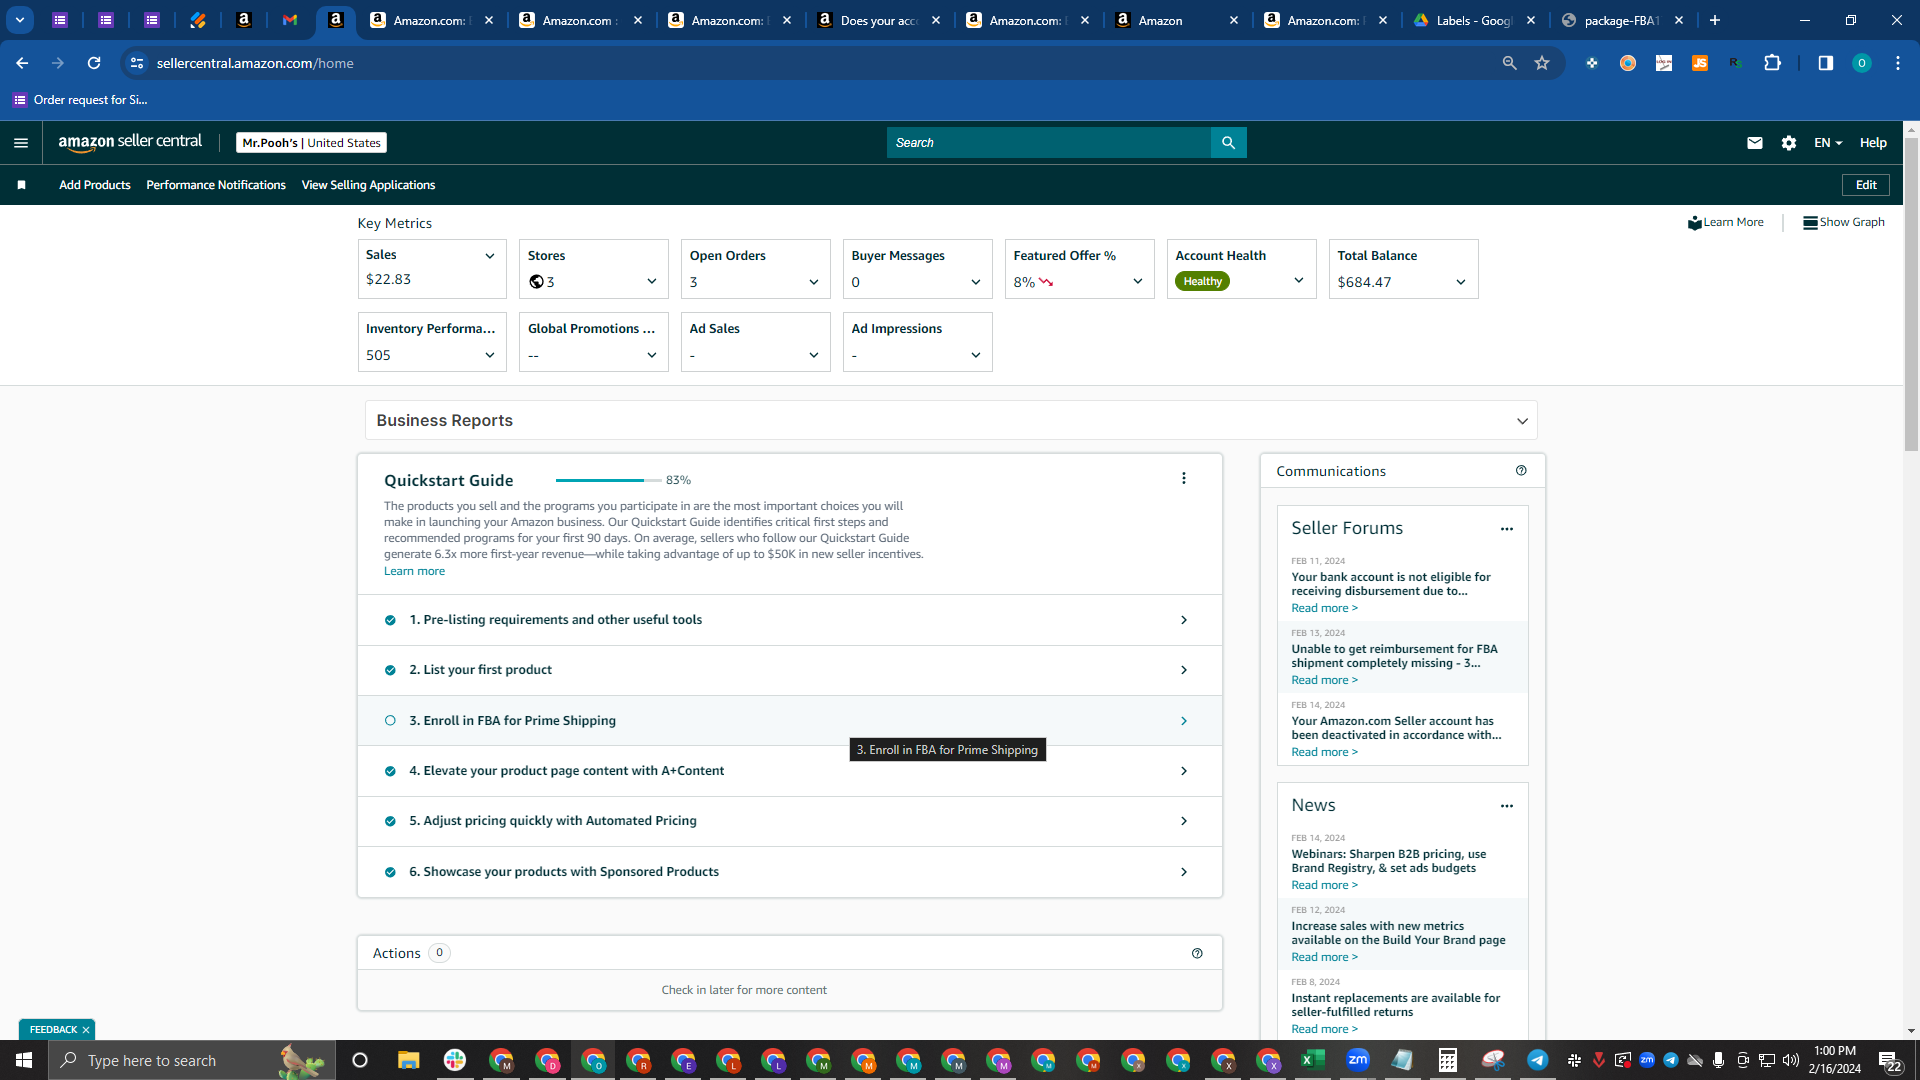Screen dimensions: 1920x1080
Task: Open buyer messages mail icon
Action: tap(1754, 143)
